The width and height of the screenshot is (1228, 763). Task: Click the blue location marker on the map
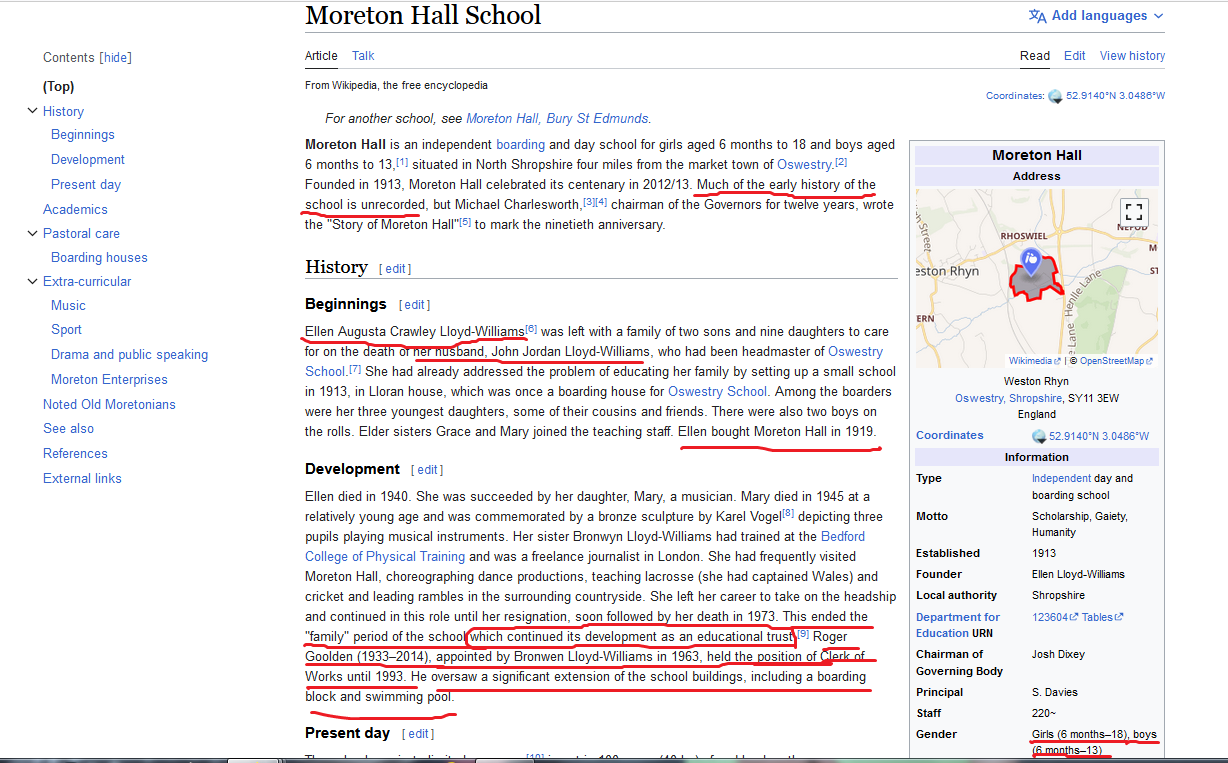coord(1030,263)
